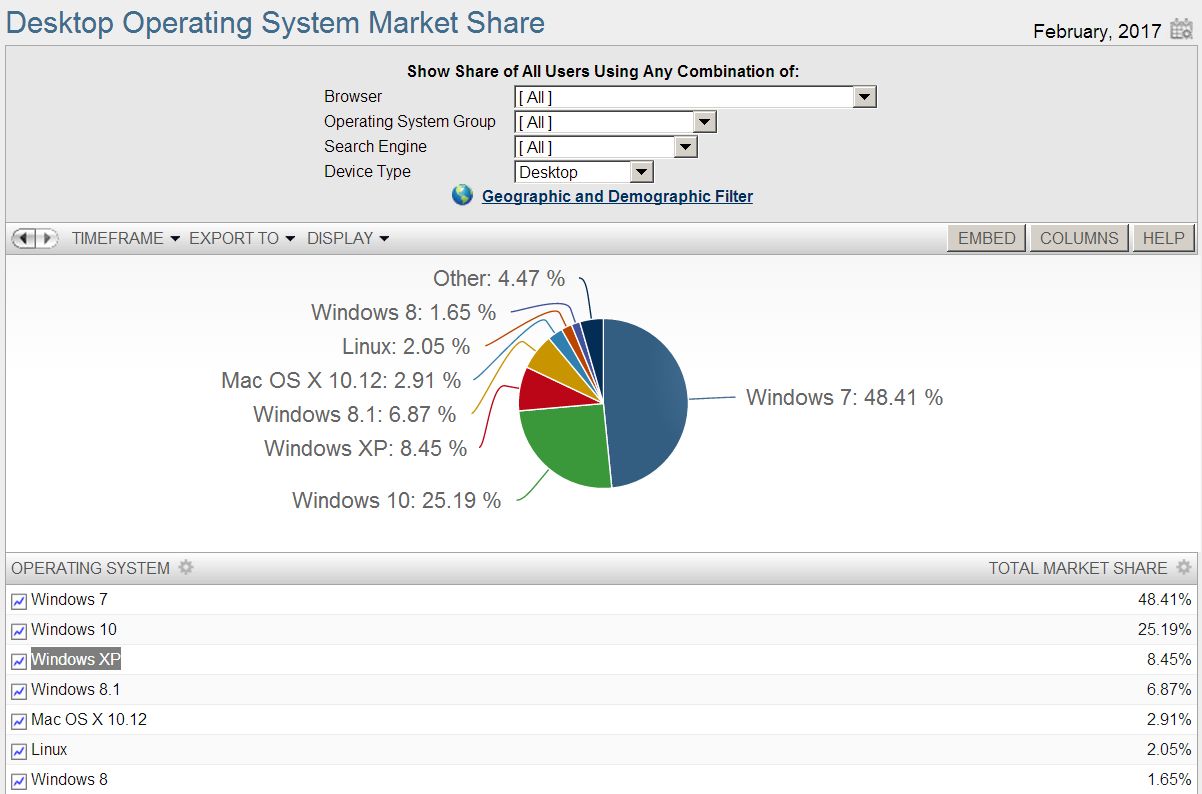Open the Total Market Share settings gear
The image size is (1202, 794).
[x=1185, y=568]
